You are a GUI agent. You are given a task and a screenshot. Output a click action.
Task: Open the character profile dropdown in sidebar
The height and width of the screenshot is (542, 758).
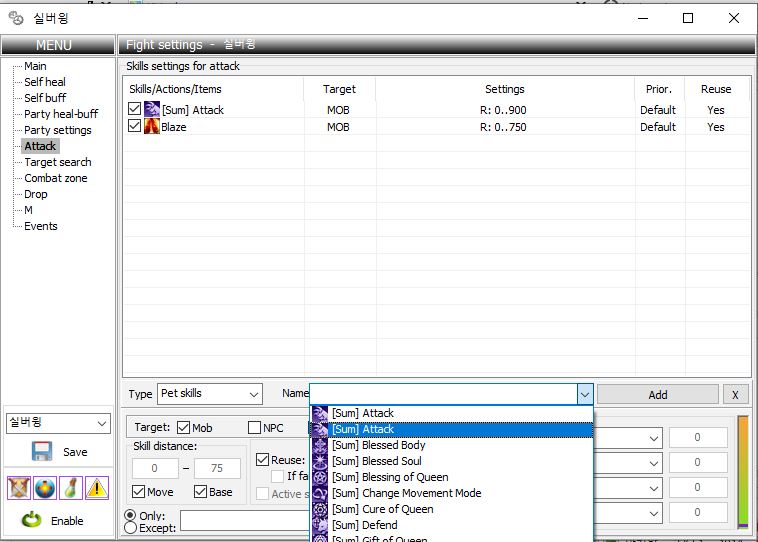[x=58, y=423]
